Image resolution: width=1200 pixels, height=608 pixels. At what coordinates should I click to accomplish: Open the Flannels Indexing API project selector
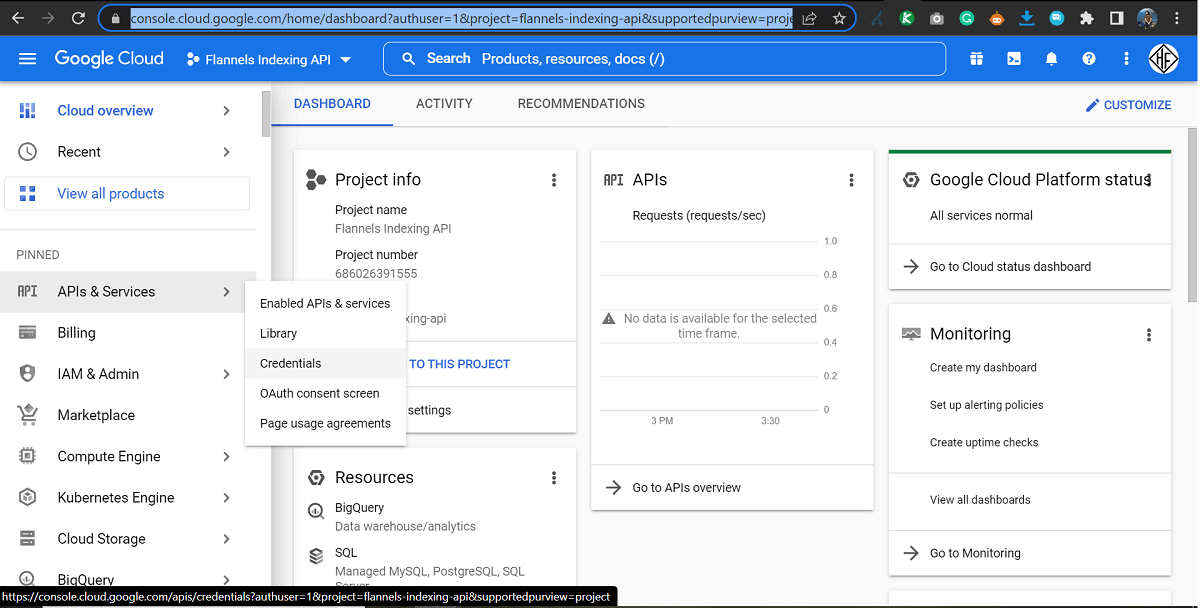pos(269,59)
